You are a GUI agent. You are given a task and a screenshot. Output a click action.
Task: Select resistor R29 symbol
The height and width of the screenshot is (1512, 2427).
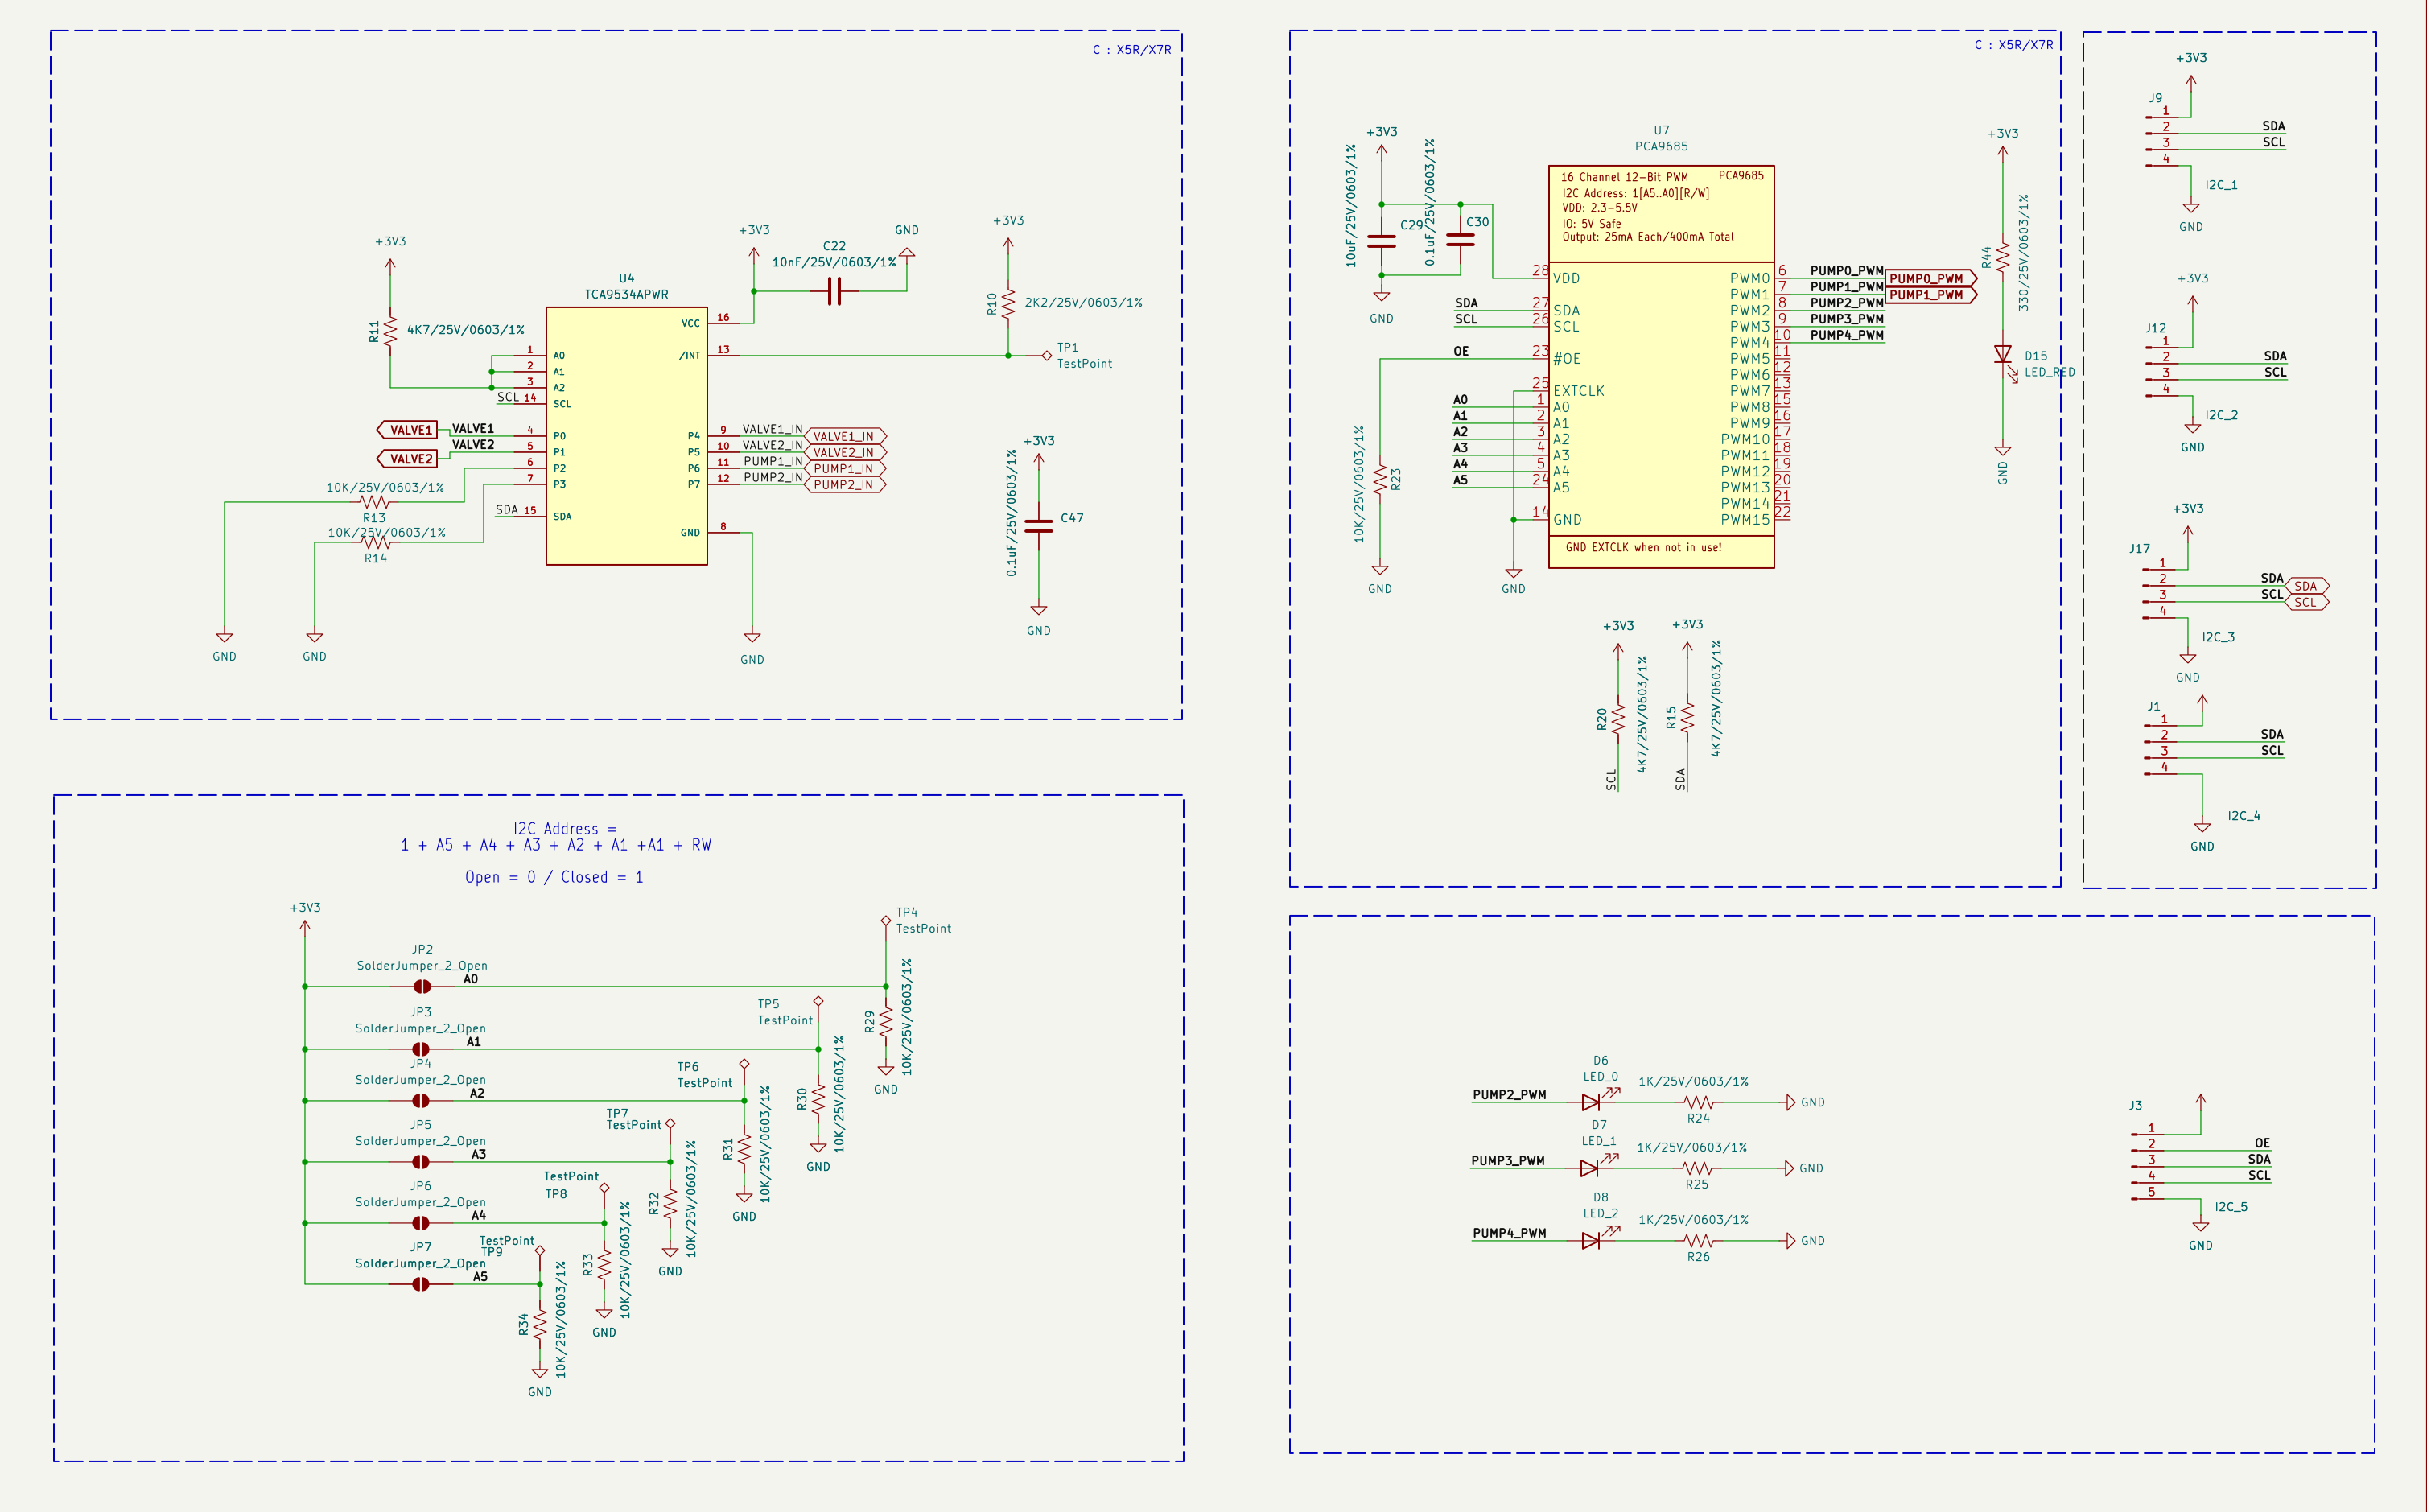pyautogui.click(x=886, y=1022)
